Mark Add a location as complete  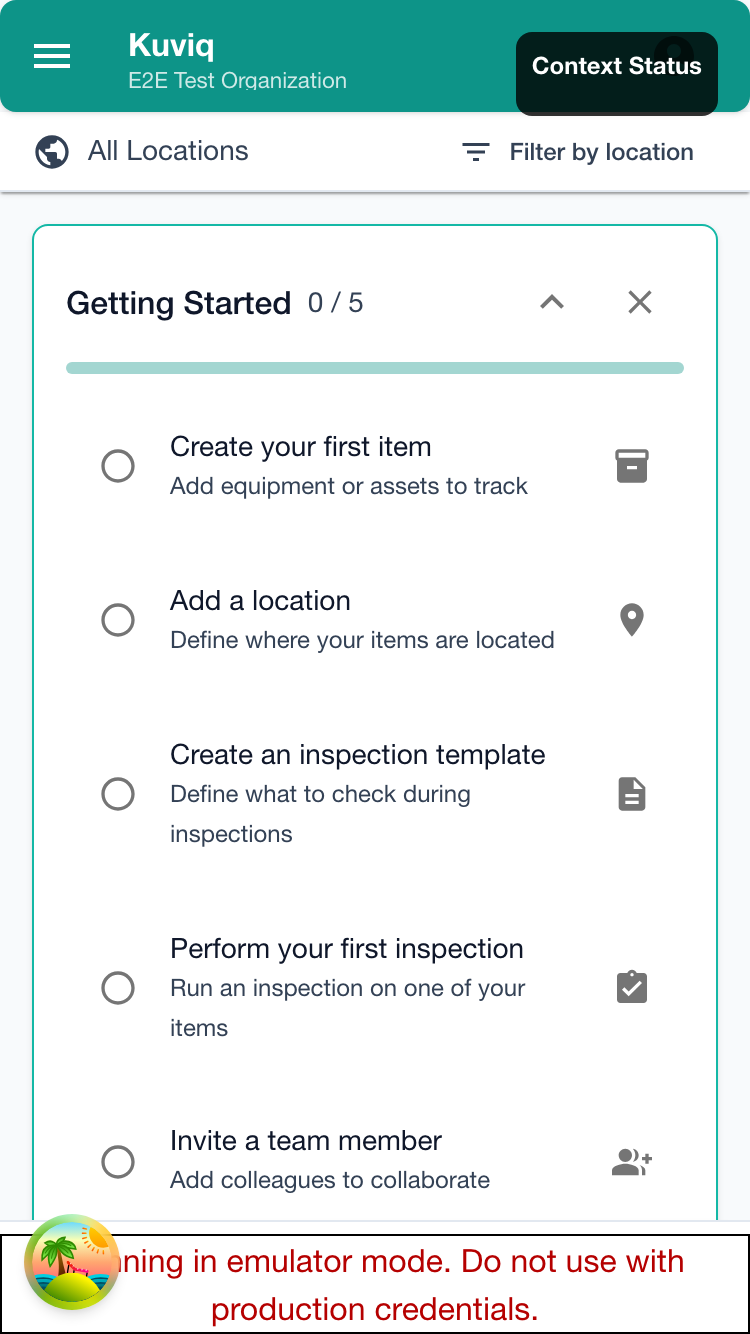point(118,619)
